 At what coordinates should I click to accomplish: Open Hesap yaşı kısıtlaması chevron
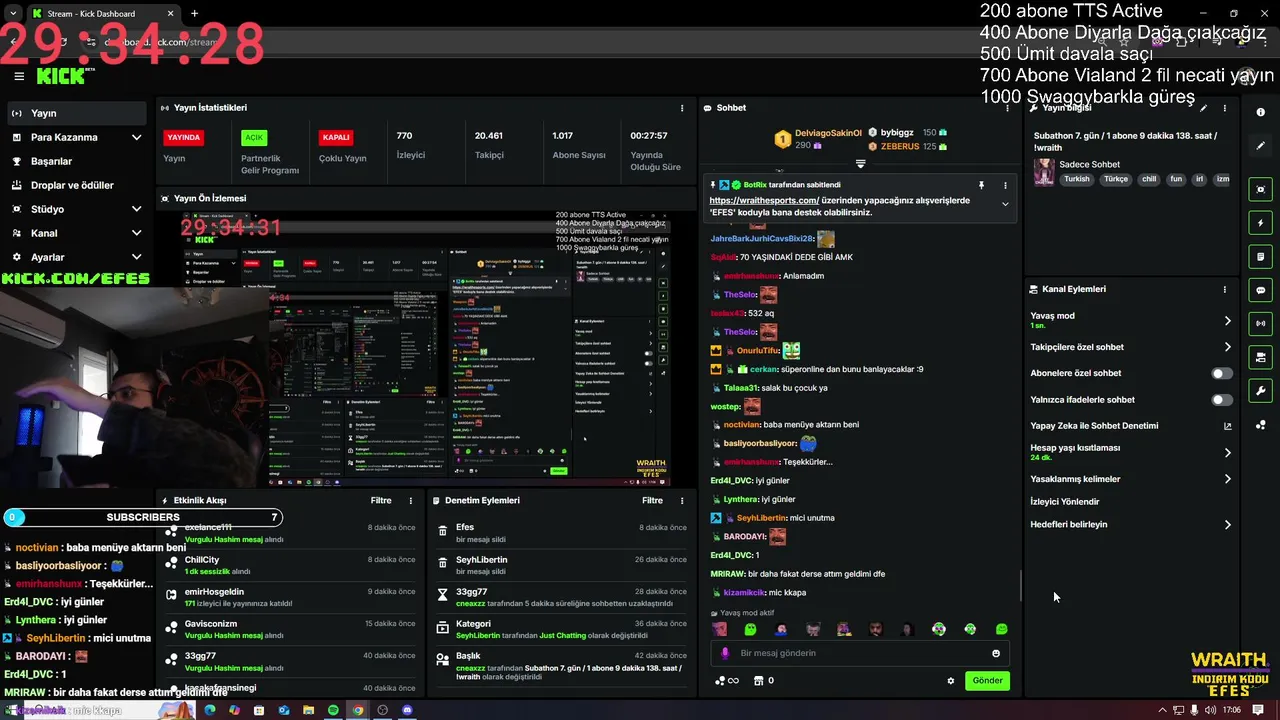tap(1228, 453)
